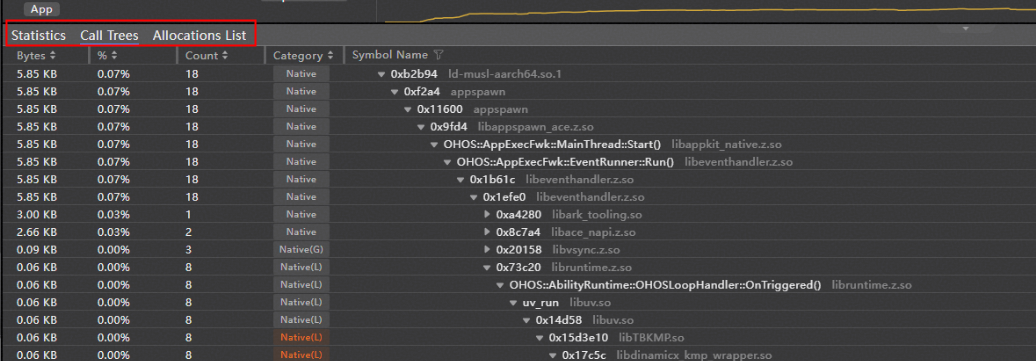This screenshot has height=361, width=1036.
Task: Select the 0.09 KB bytes cell
Action: click(37, 249)
